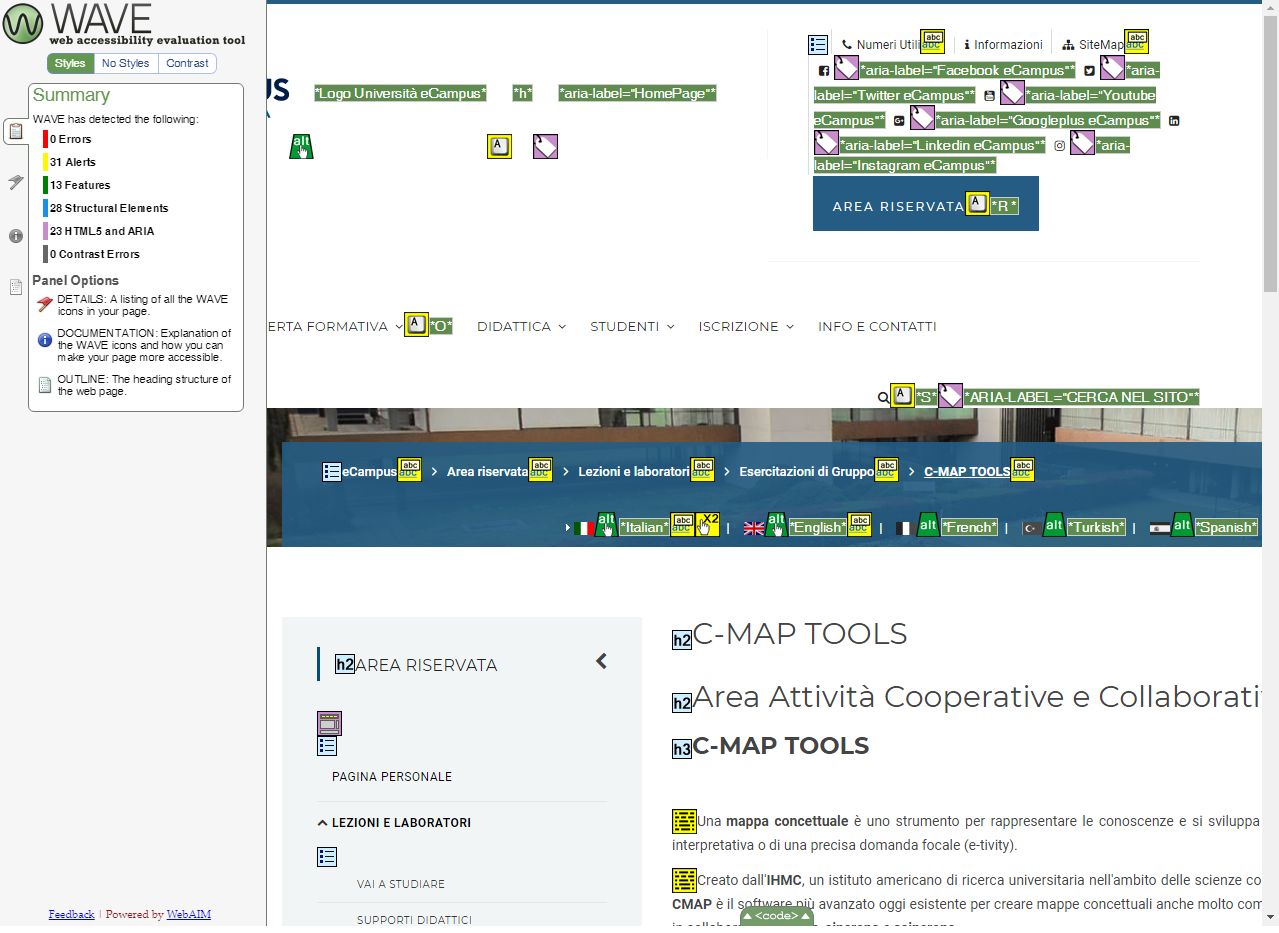This screenshot has height=933, width=1279.
Task: Select the Styles tab
Action: (x=70, y=63)
